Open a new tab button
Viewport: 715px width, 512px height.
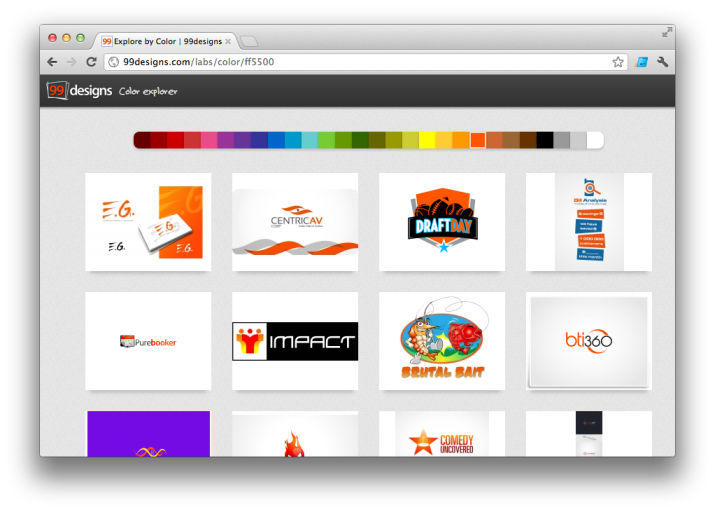[x=249, y=41]
